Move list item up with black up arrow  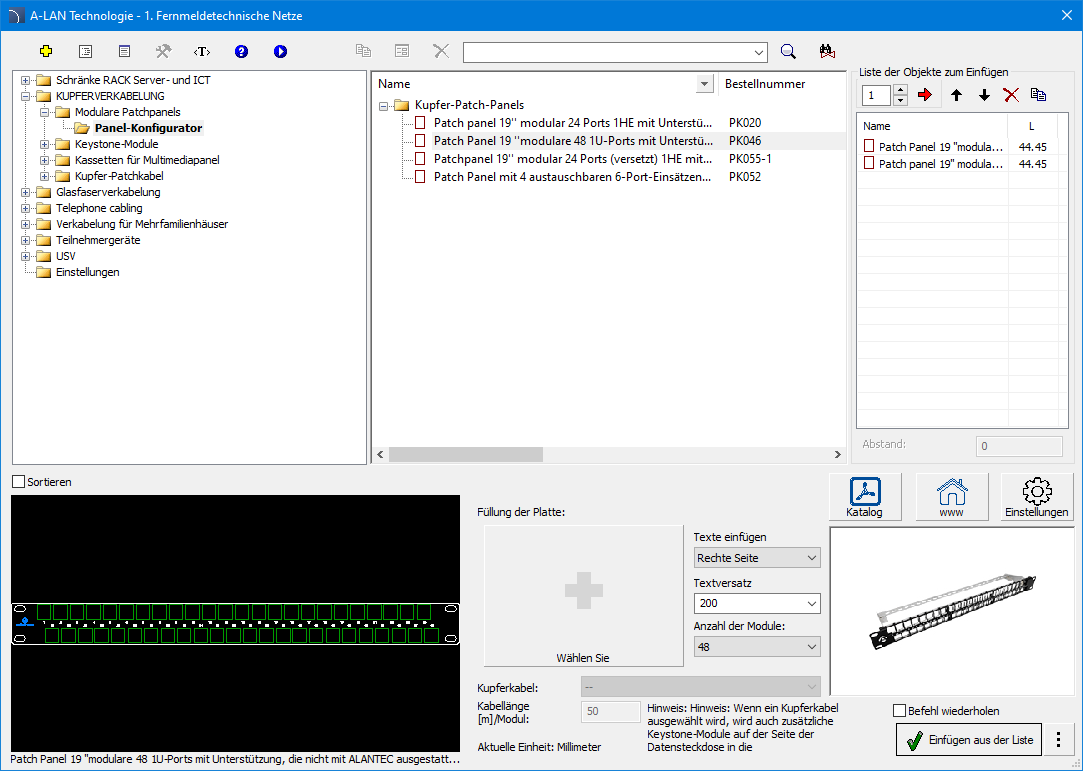(956, 95)
